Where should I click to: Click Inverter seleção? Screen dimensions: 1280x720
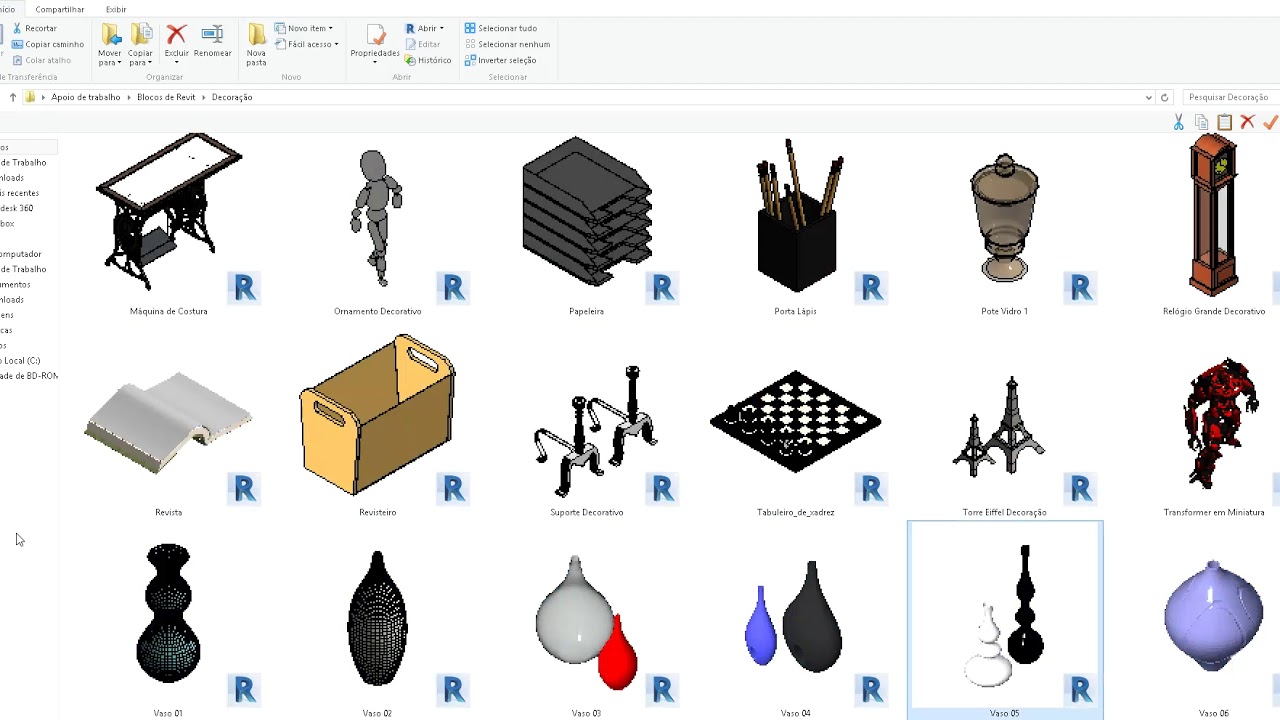click(x=500, y=60)
